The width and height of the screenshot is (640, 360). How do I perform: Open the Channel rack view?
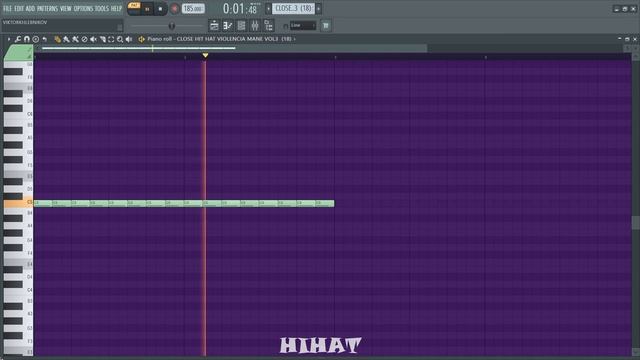(x=241, y=26)
